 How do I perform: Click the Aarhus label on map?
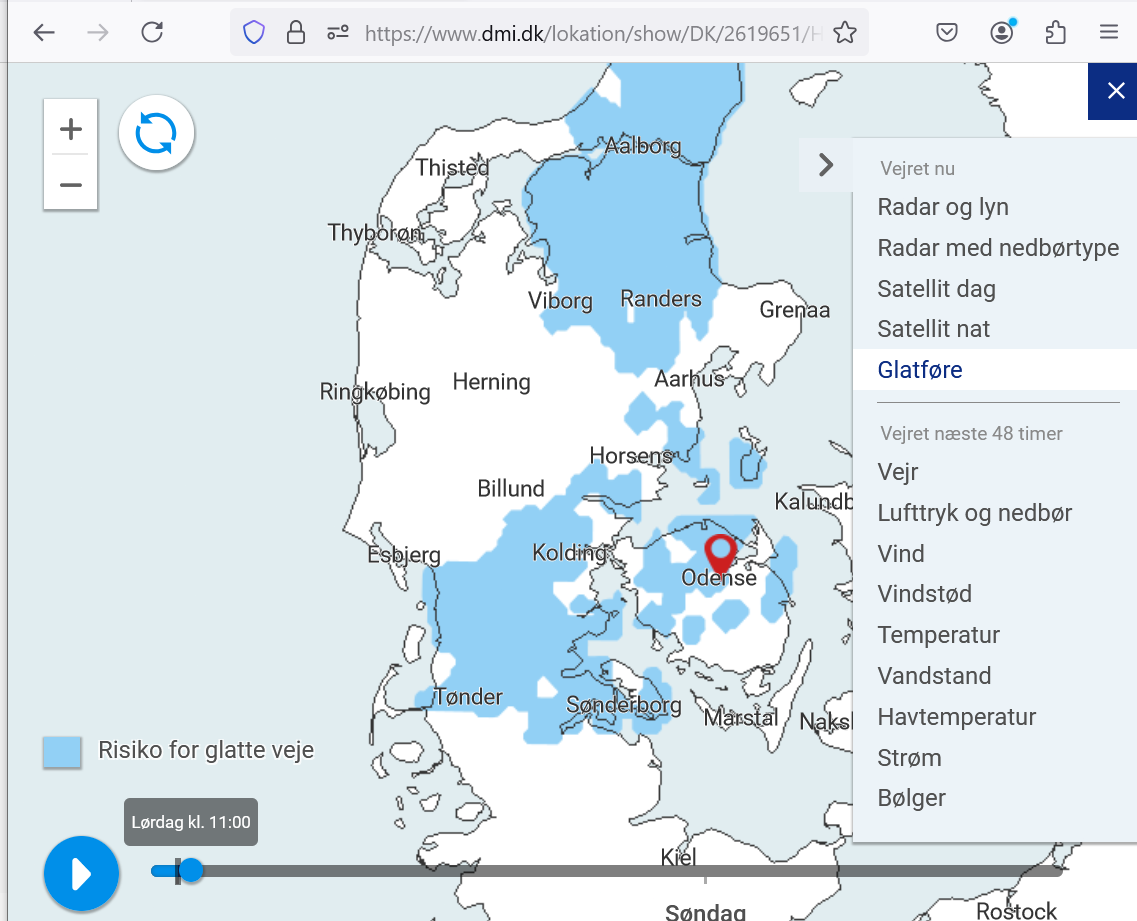tap(689, 379)
